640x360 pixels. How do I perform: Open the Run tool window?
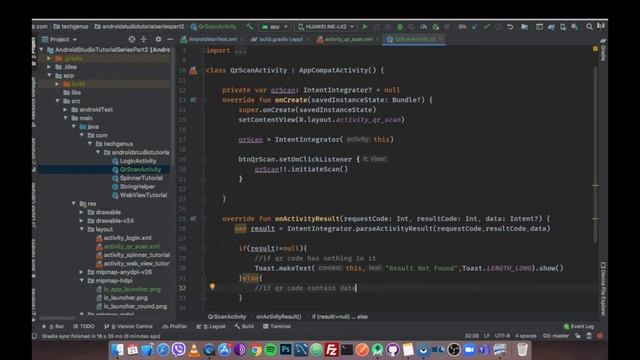tap(53, 327)
